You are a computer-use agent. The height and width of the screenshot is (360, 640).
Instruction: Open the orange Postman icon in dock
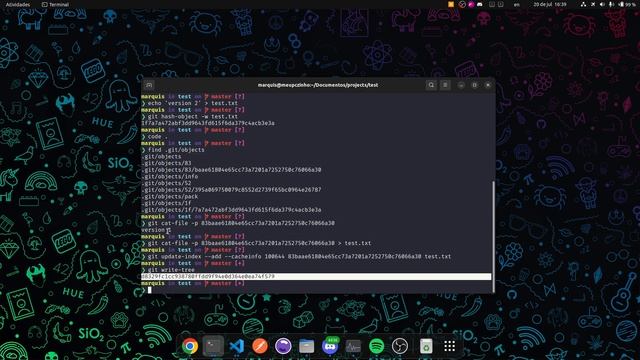(x=260, y=346)
